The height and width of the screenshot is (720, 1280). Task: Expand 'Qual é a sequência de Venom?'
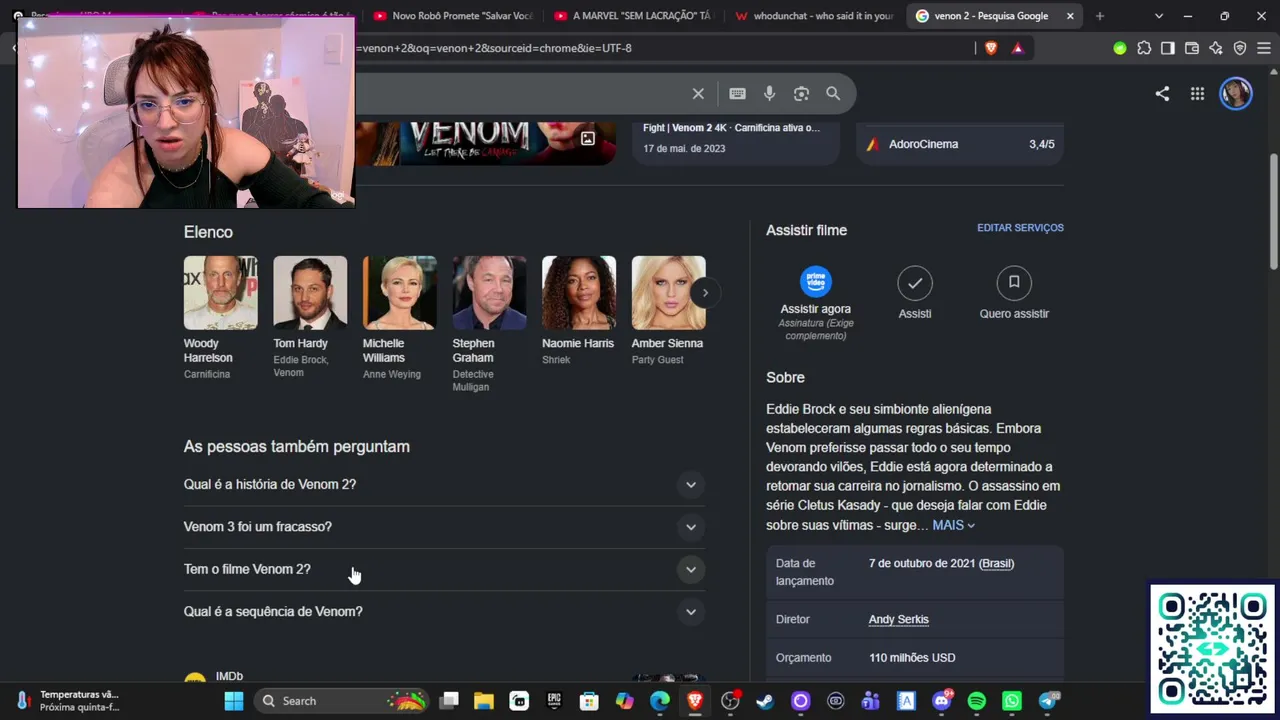point(444,611)
